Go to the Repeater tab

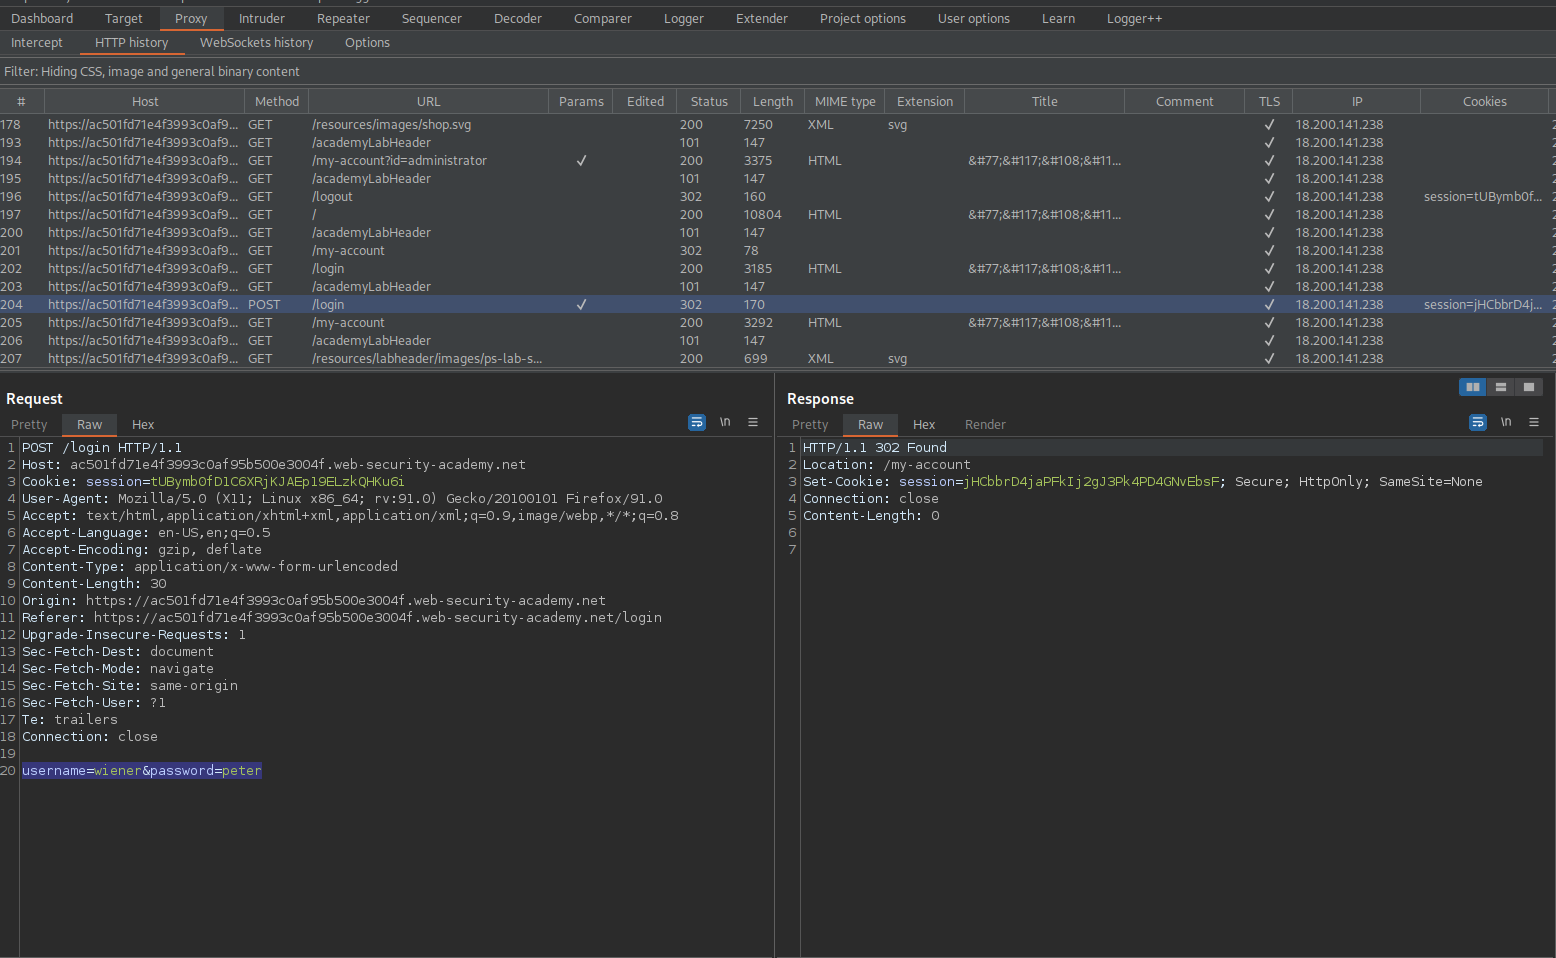click(x=344, y=19)
